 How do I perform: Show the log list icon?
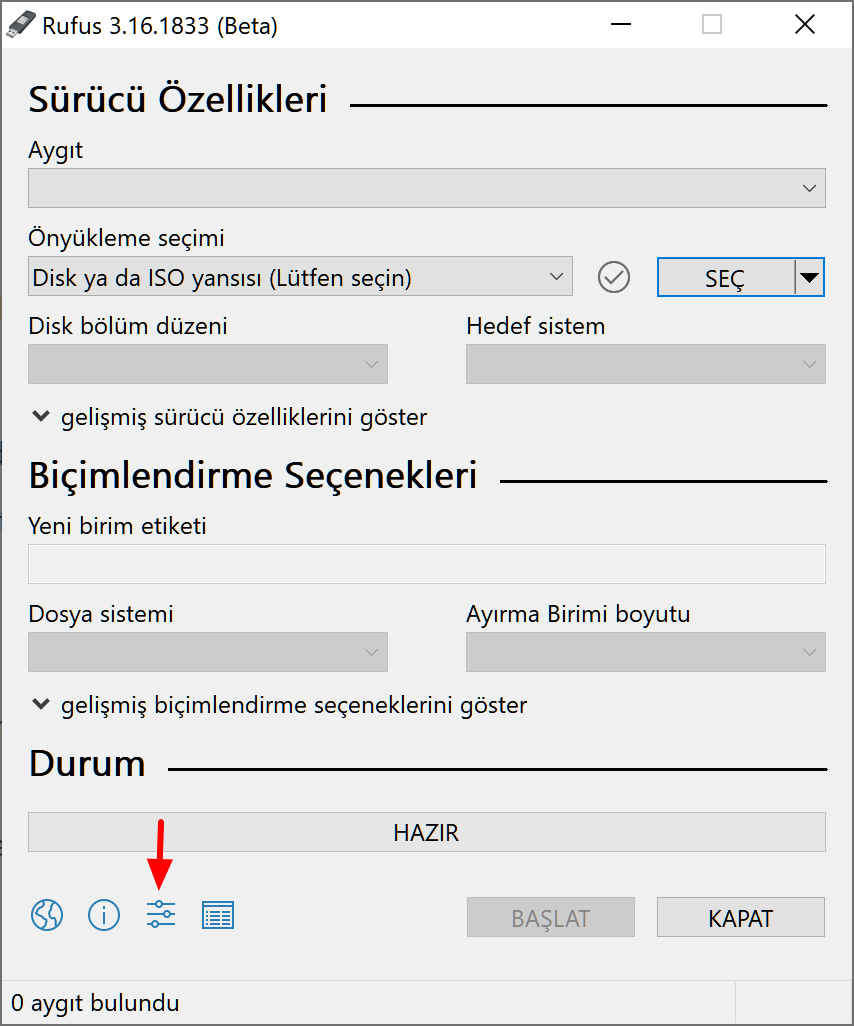click(x=218, y=915)
